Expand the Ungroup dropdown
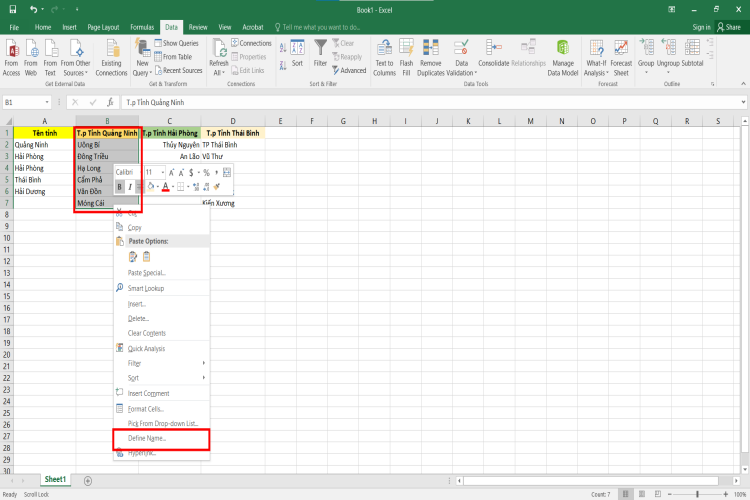The width and height of the screenshot is (750, 500). (x=668, y=73)
